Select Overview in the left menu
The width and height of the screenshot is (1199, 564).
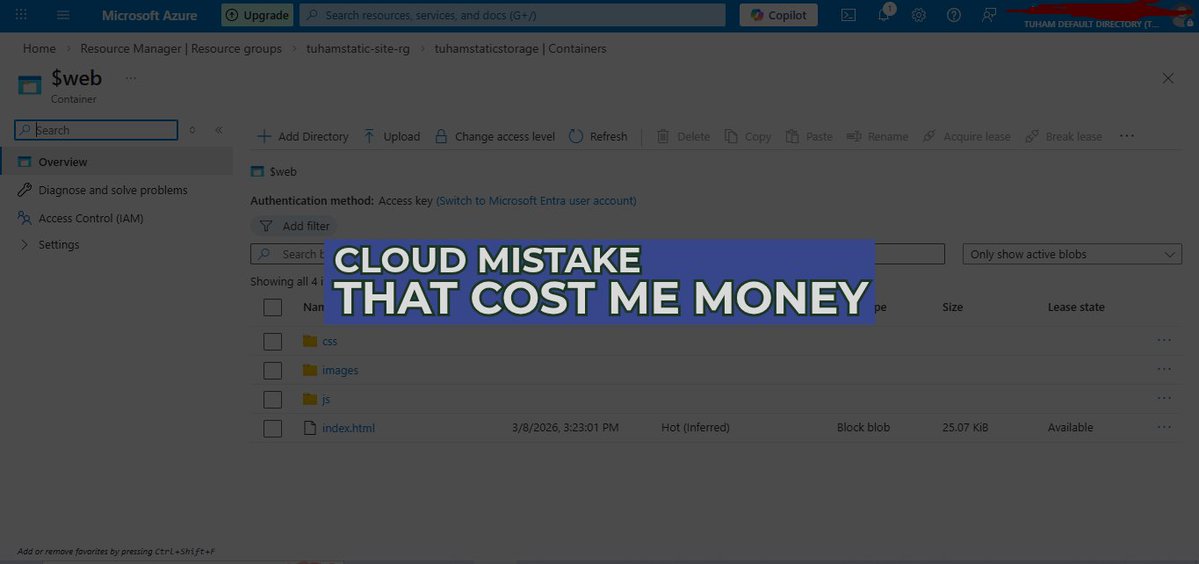click(116, 162)
